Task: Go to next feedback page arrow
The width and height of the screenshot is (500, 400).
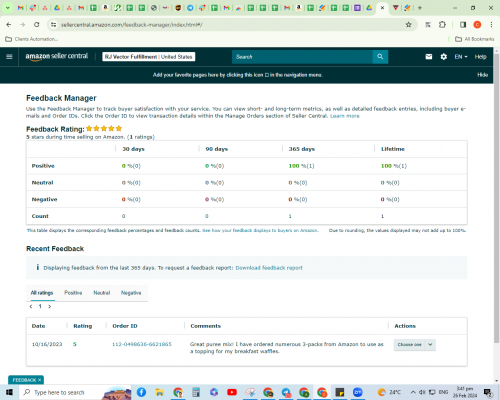Action: 50,306
